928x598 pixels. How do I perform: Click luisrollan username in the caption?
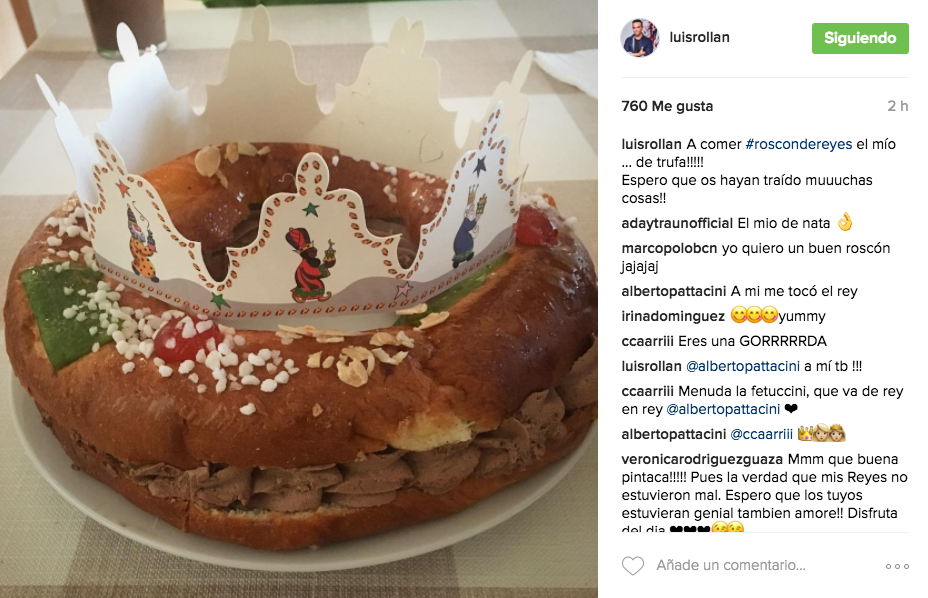(x=652, y=144)
